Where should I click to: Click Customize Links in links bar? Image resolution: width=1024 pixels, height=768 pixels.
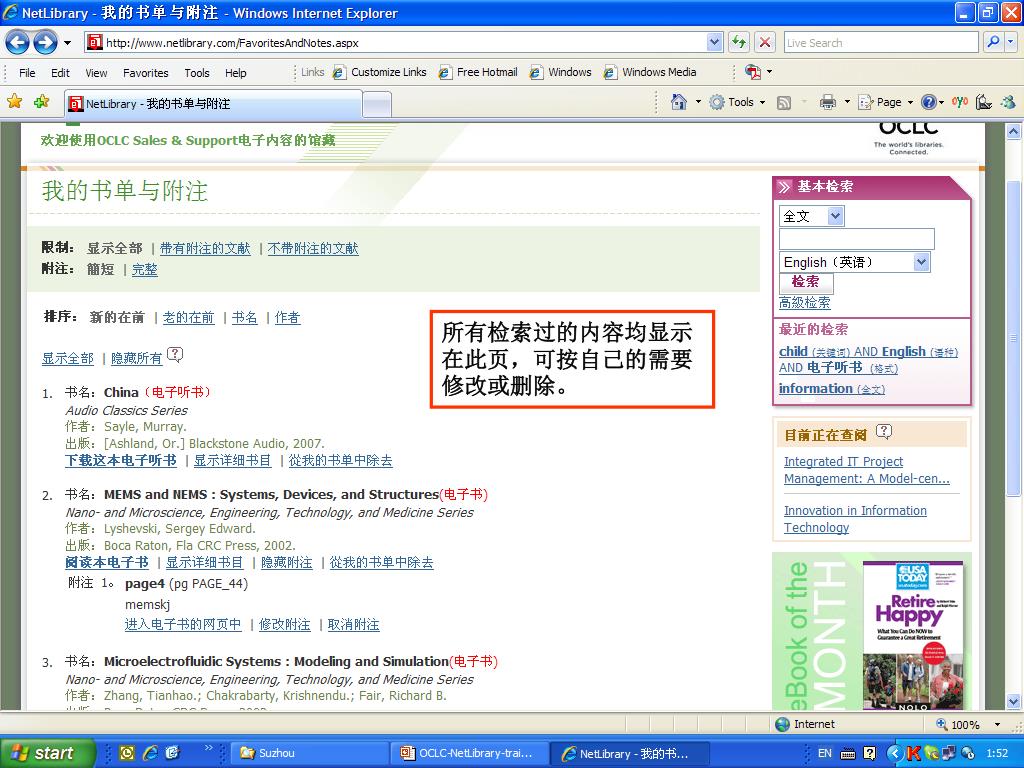379,72
